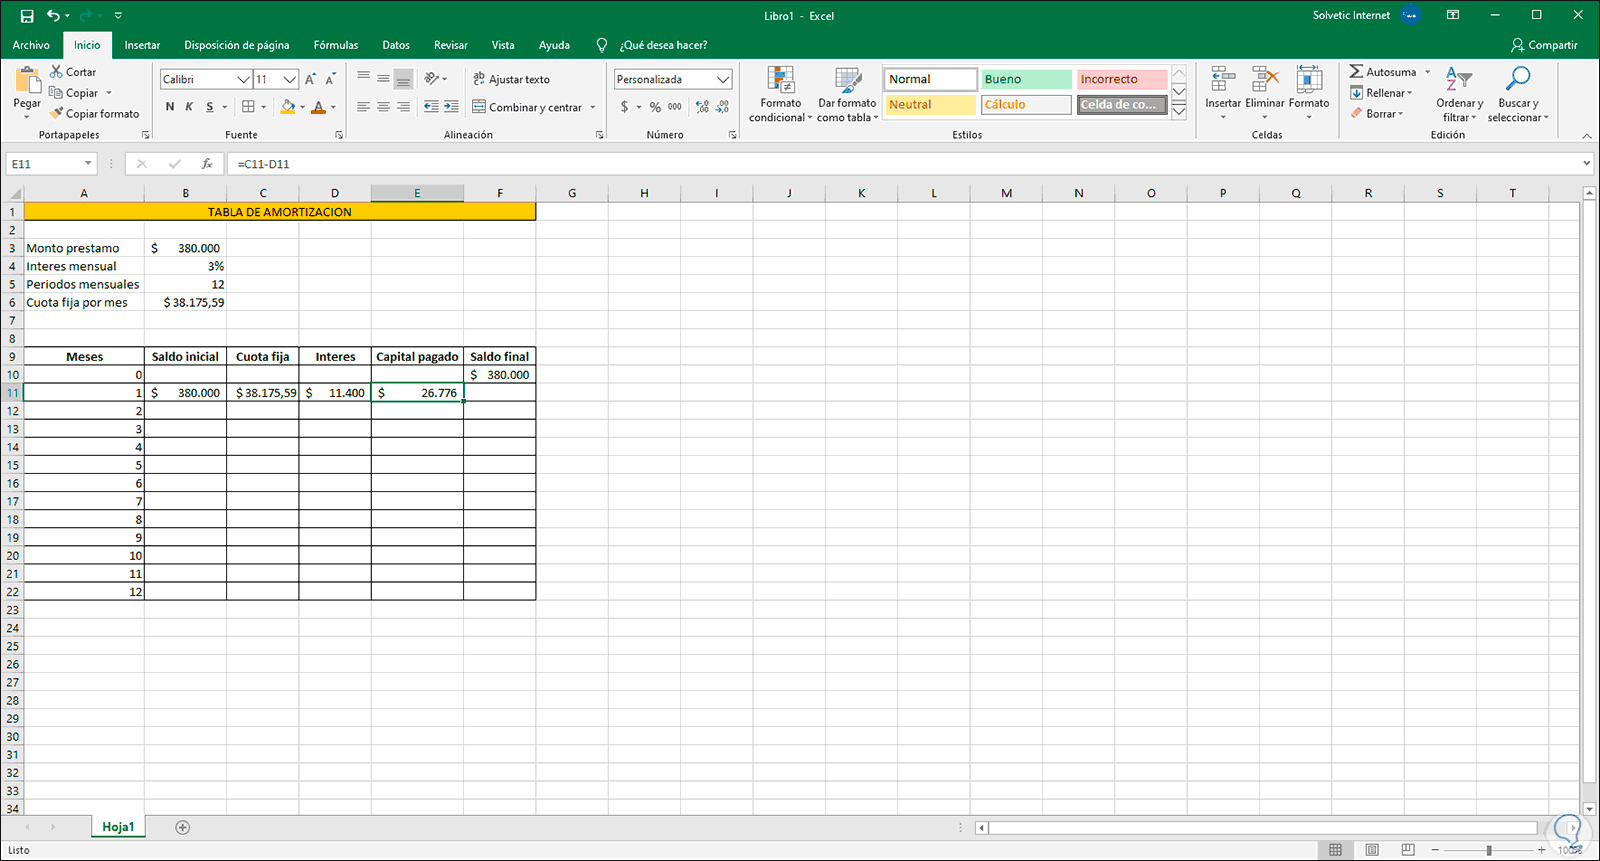
Task: Toggle Ajustar texto wrapping
Action: [x=511, y=79]
